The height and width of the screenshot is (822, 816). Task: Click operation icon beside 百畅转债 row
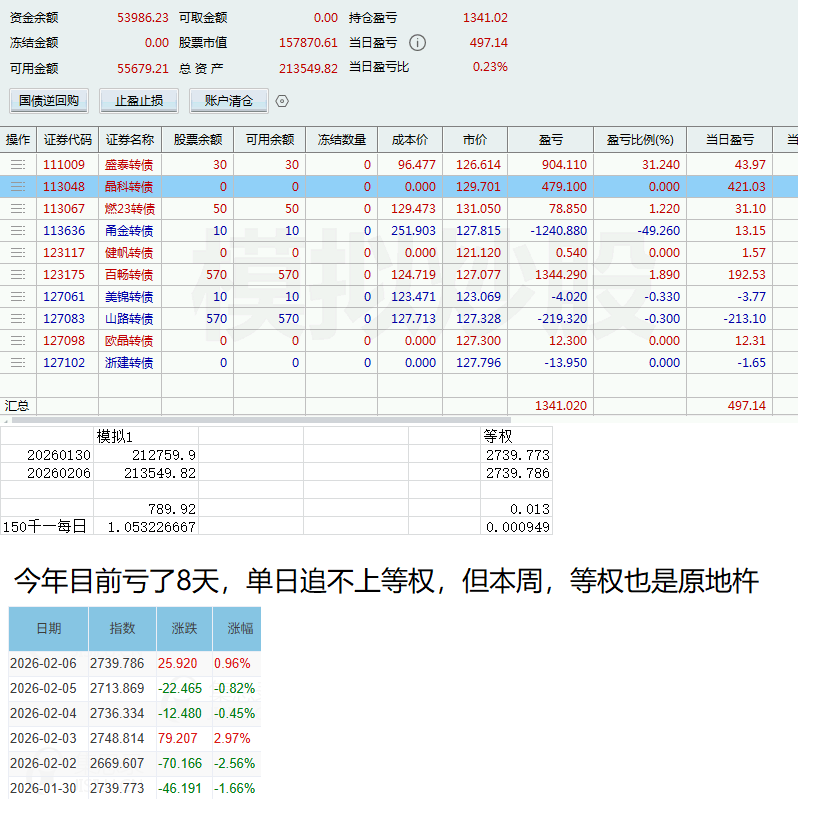point(18,275)
